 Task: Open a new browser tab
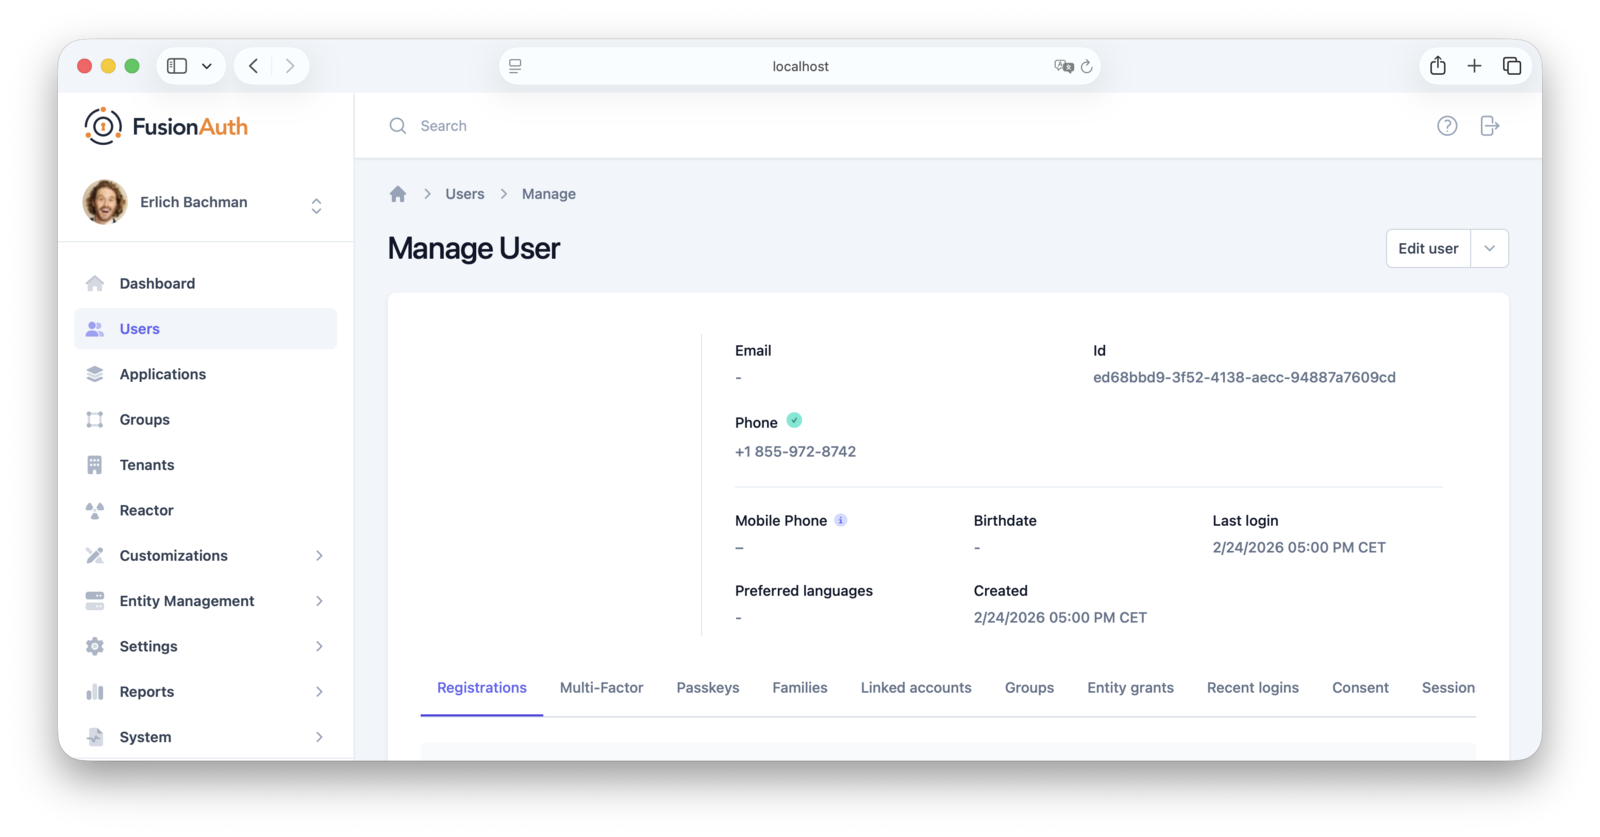[x=1474, y=66]
